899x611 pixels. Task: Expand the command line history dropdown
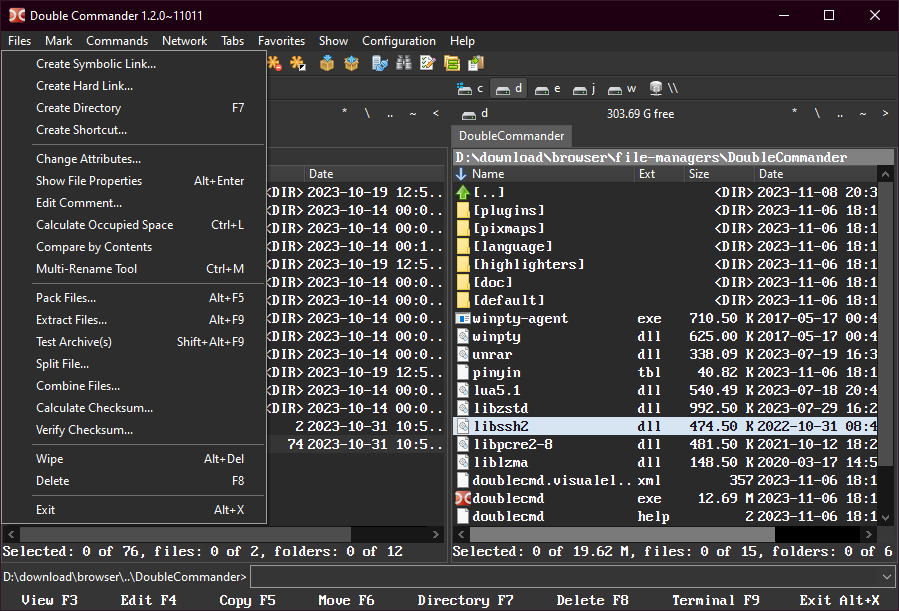pyautogui.click(x=887, y=577)
